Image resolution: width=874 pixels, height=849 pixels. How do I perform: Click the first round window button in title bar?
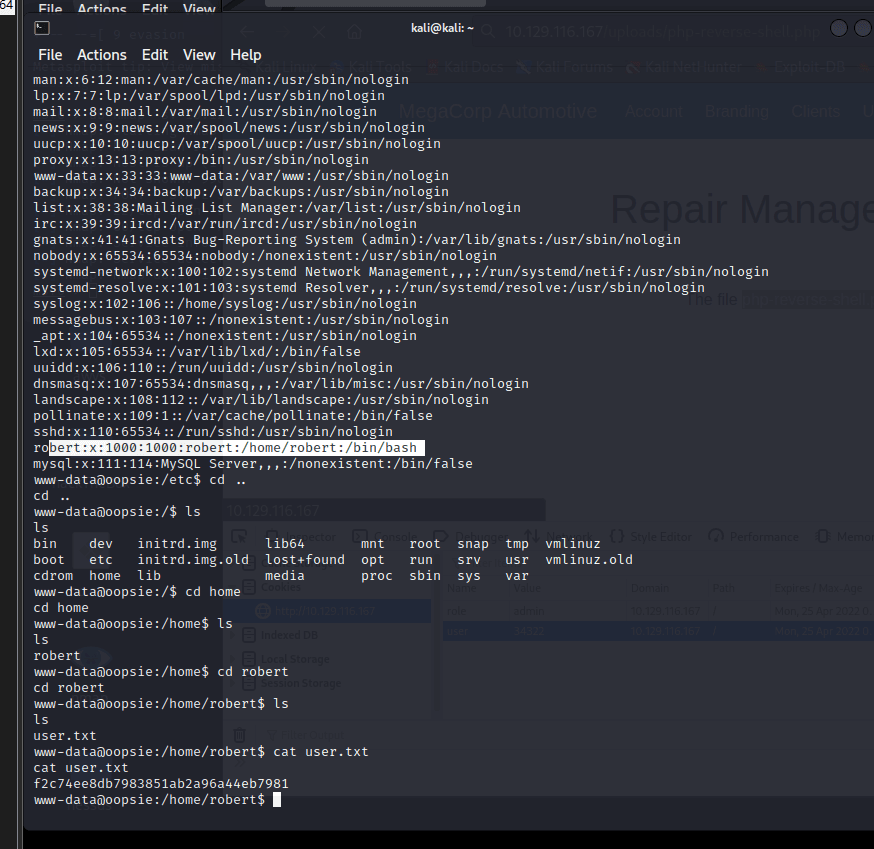pyautogui.click(x=837, y=29)
